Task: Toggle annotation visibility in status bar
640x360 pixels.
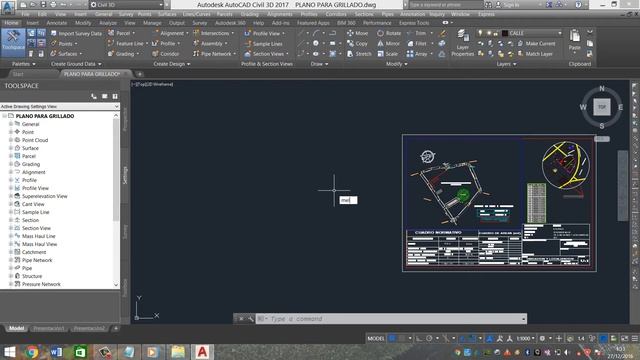Action: (490, 338)
